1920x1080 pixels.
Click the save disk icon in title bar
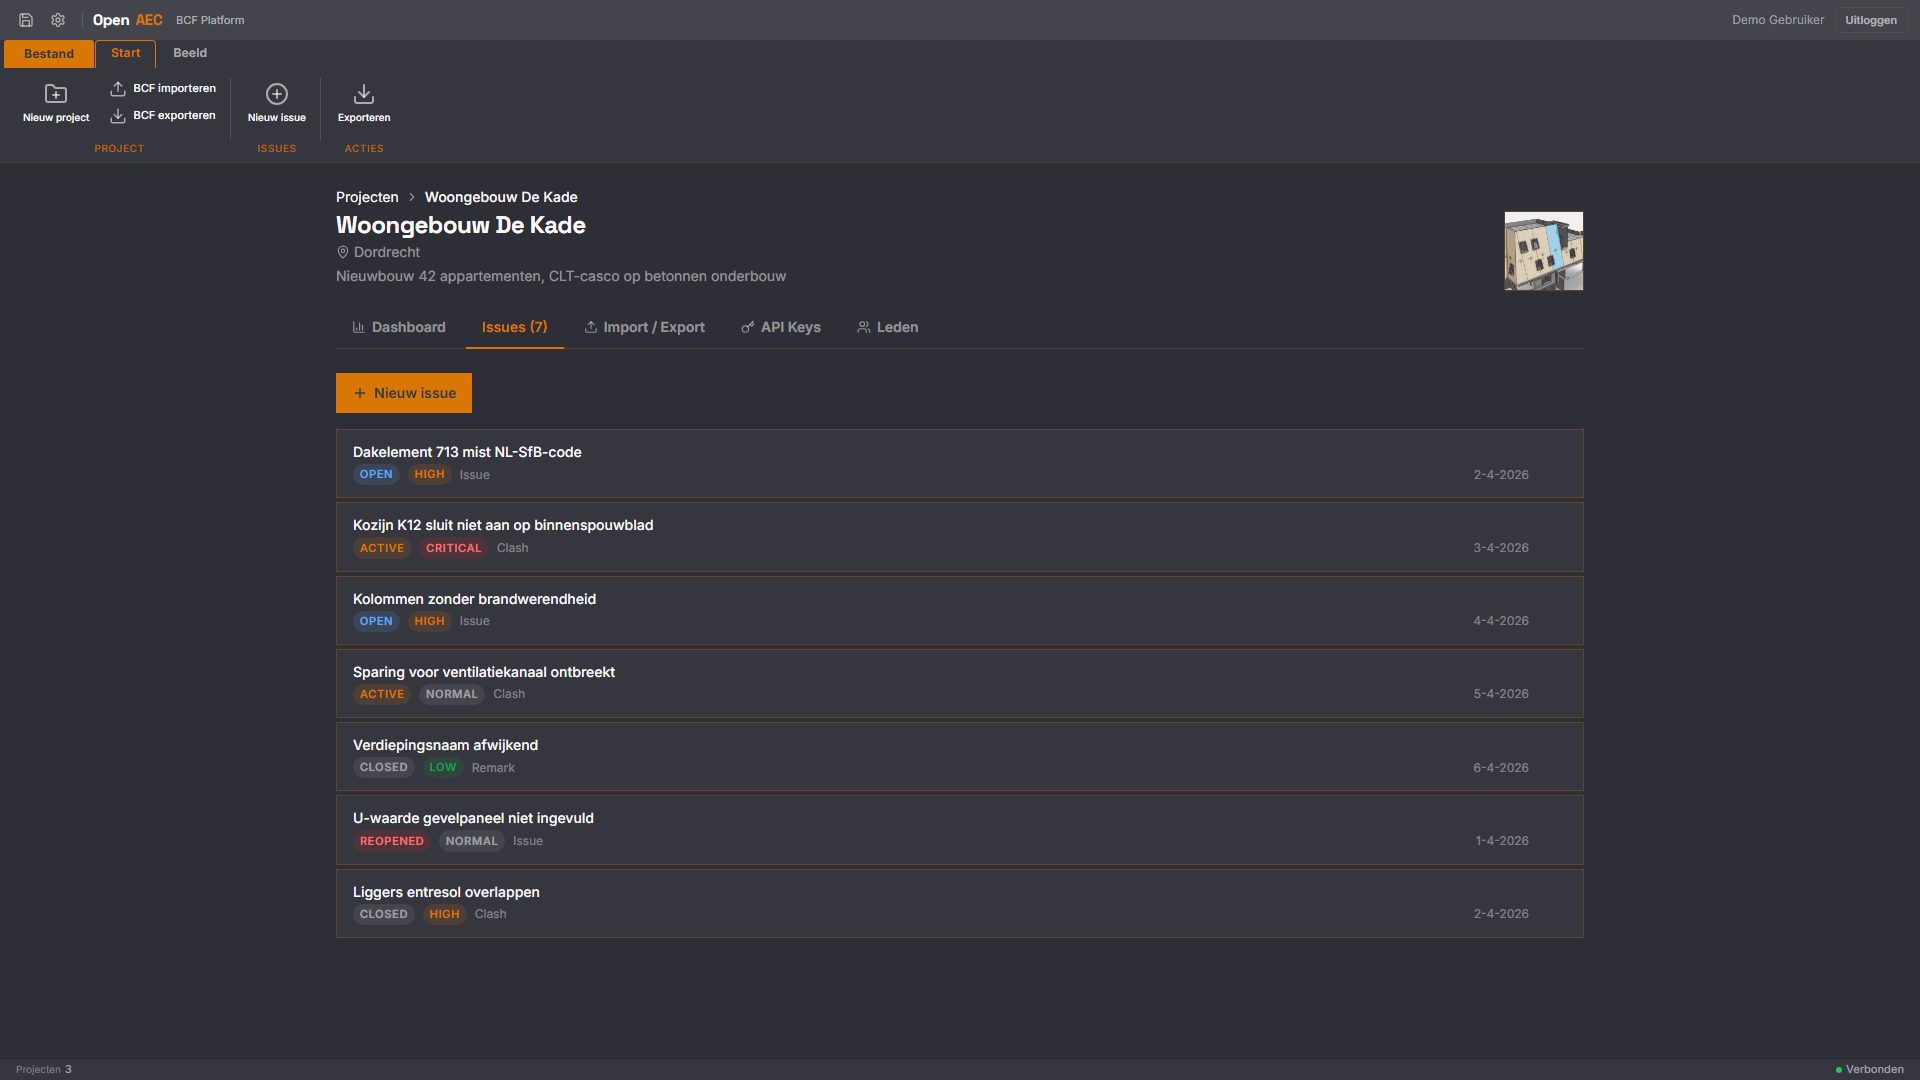[26, 20]
